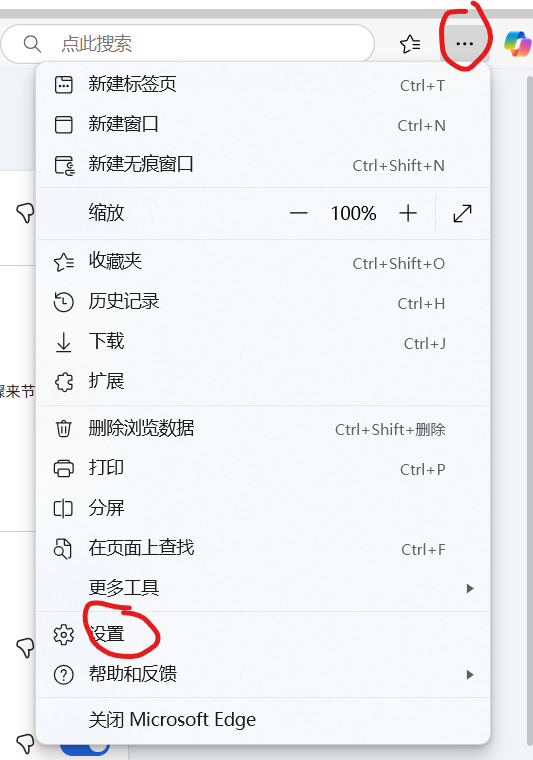Click the trash icon for 删除浏览数据
Viewport: 533px width, 760px height.
(x=63, y=428)
